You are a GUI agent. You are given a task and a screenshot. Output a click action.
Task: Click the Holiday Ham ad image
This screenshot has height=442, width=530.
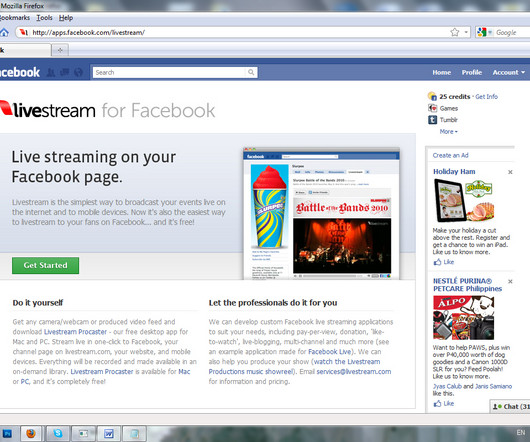coord(464,200)
